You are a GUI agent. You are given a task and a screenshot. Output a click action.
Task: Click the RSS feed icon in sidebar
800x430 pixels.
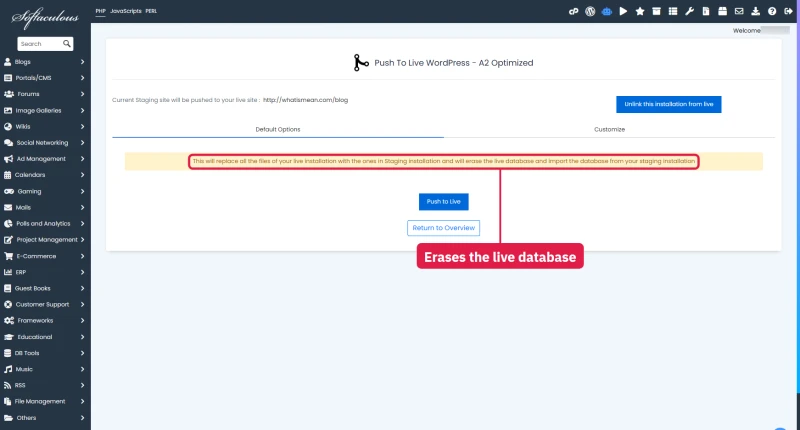tap(8, 386)
